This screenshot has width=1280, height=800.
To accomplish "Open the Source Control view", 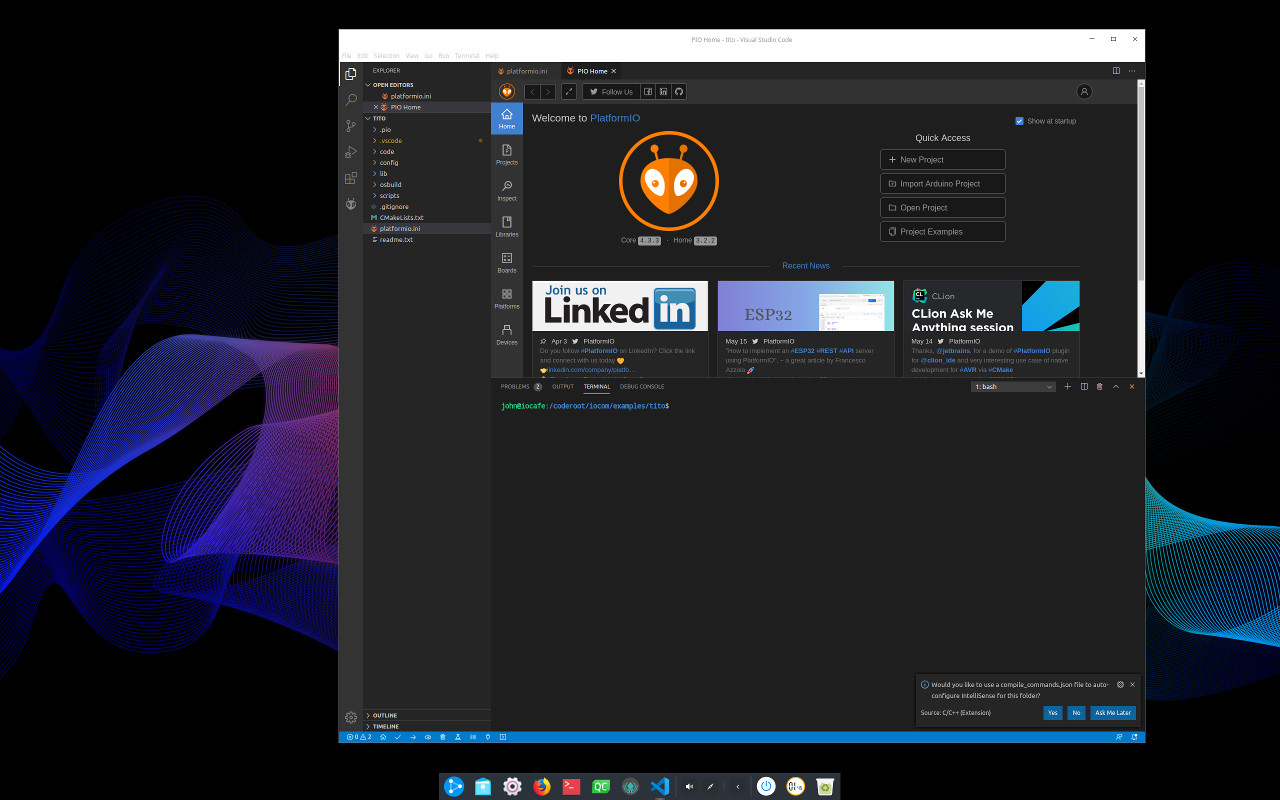I will 351,126.
